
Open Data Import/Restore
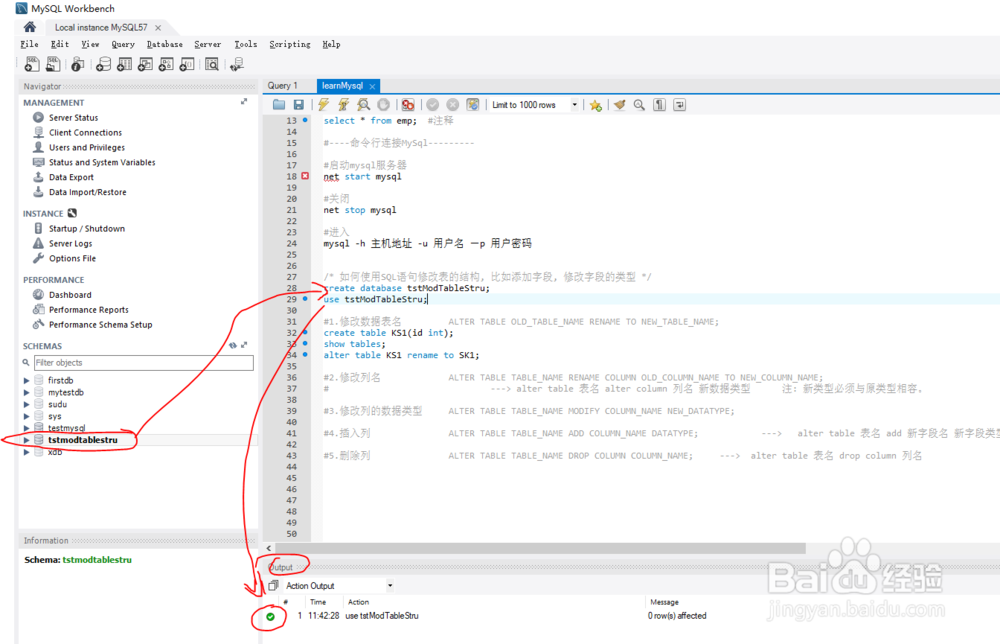[87, 192]
